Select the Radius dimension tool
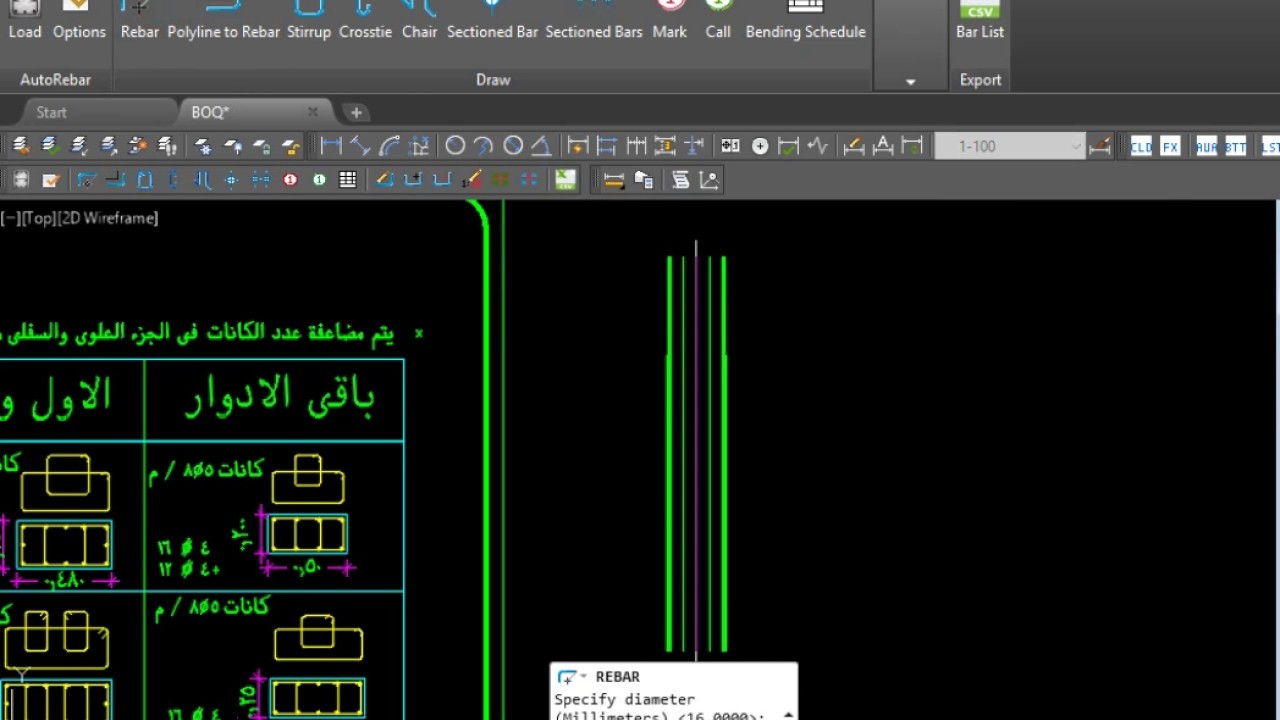The height and width of the screenshot is (720, 1280). point(455,146)
